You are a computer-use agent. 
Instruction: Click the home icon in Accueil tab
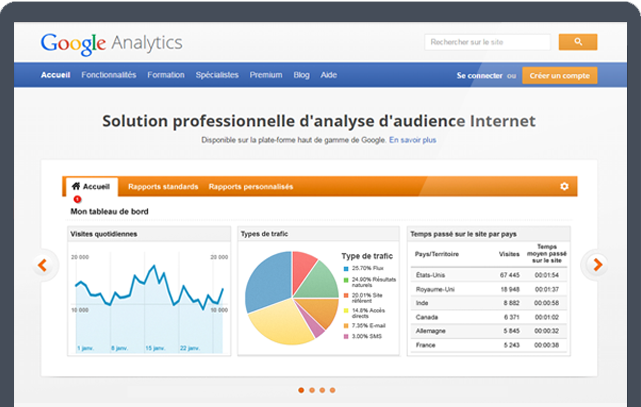76,186
